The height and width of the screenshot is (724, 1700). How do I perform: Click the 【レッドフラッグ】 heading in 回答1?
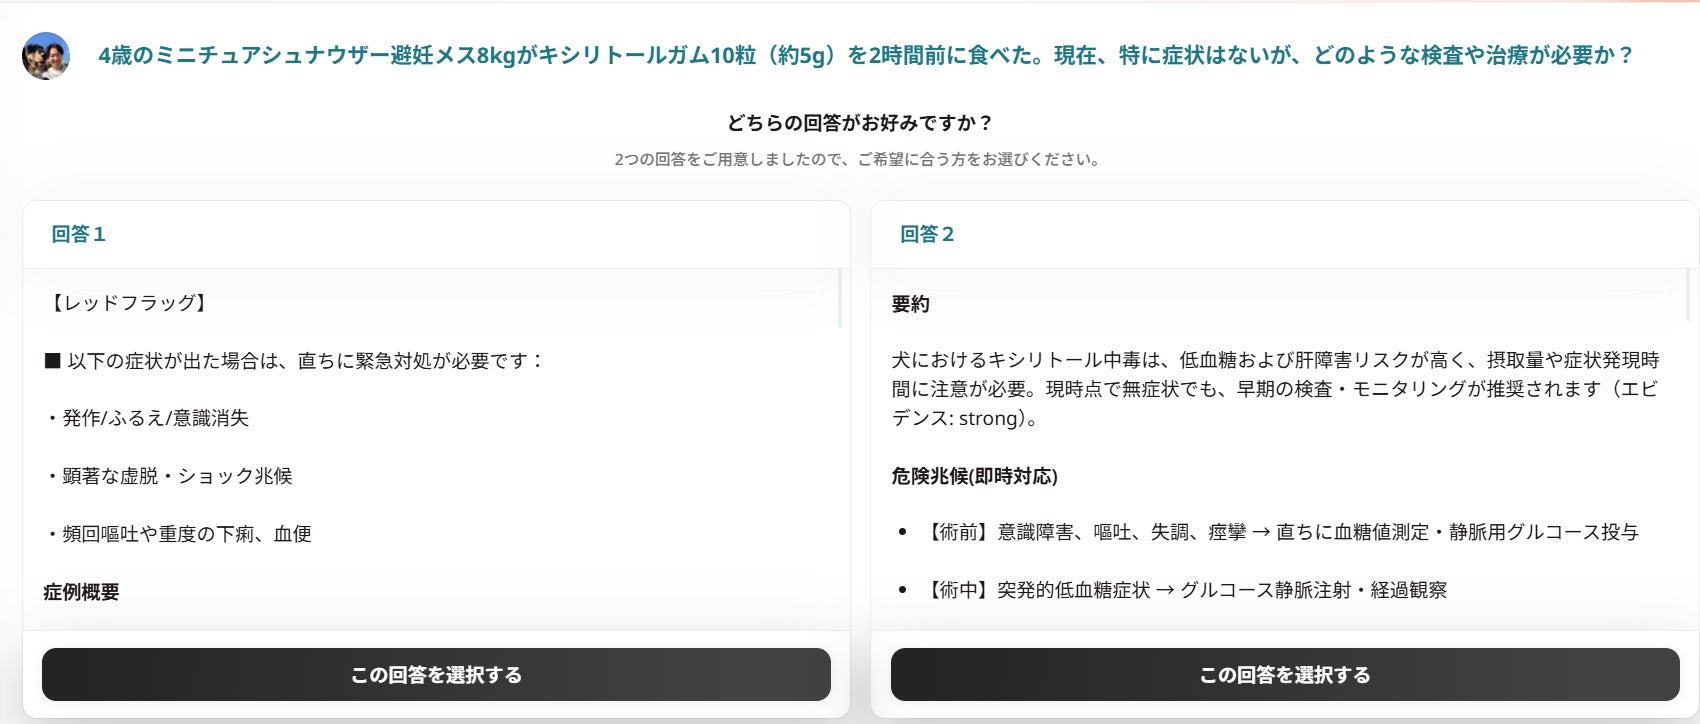coord(128,303)
